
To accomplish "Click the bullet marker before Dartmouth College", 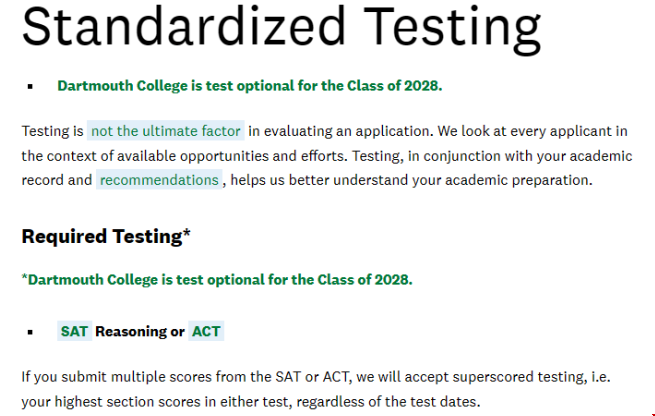I will 30,86.
